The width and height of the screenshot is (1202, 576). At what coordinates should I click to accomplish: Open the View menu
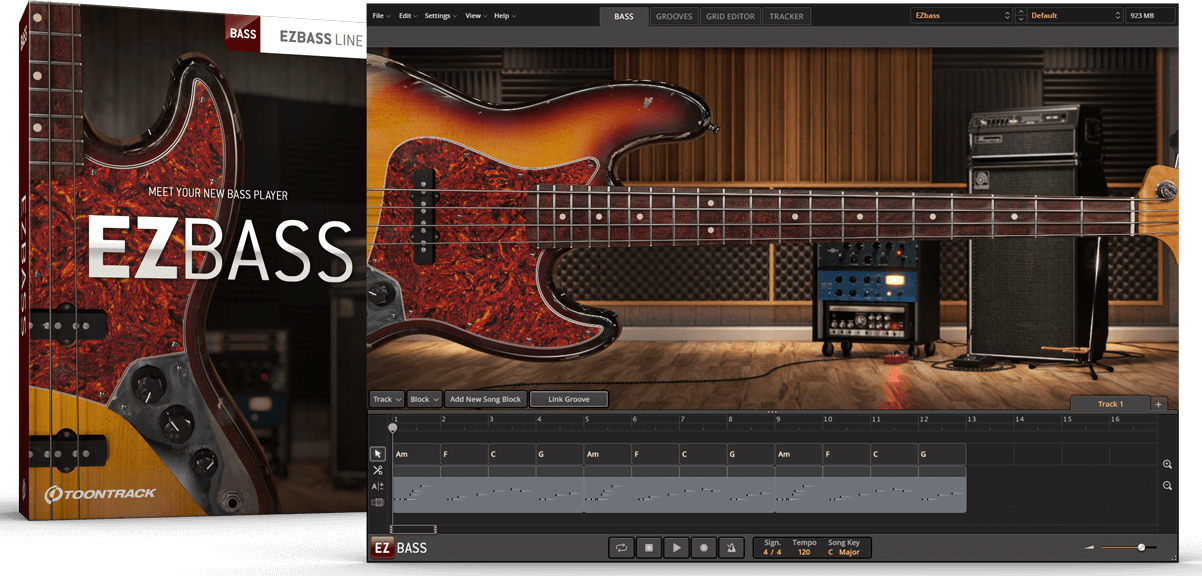(x=475, y=16)
